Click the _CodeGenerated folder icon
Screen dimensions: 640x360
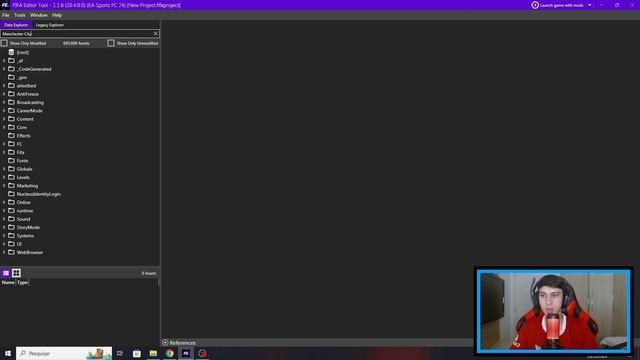point(11,69)
